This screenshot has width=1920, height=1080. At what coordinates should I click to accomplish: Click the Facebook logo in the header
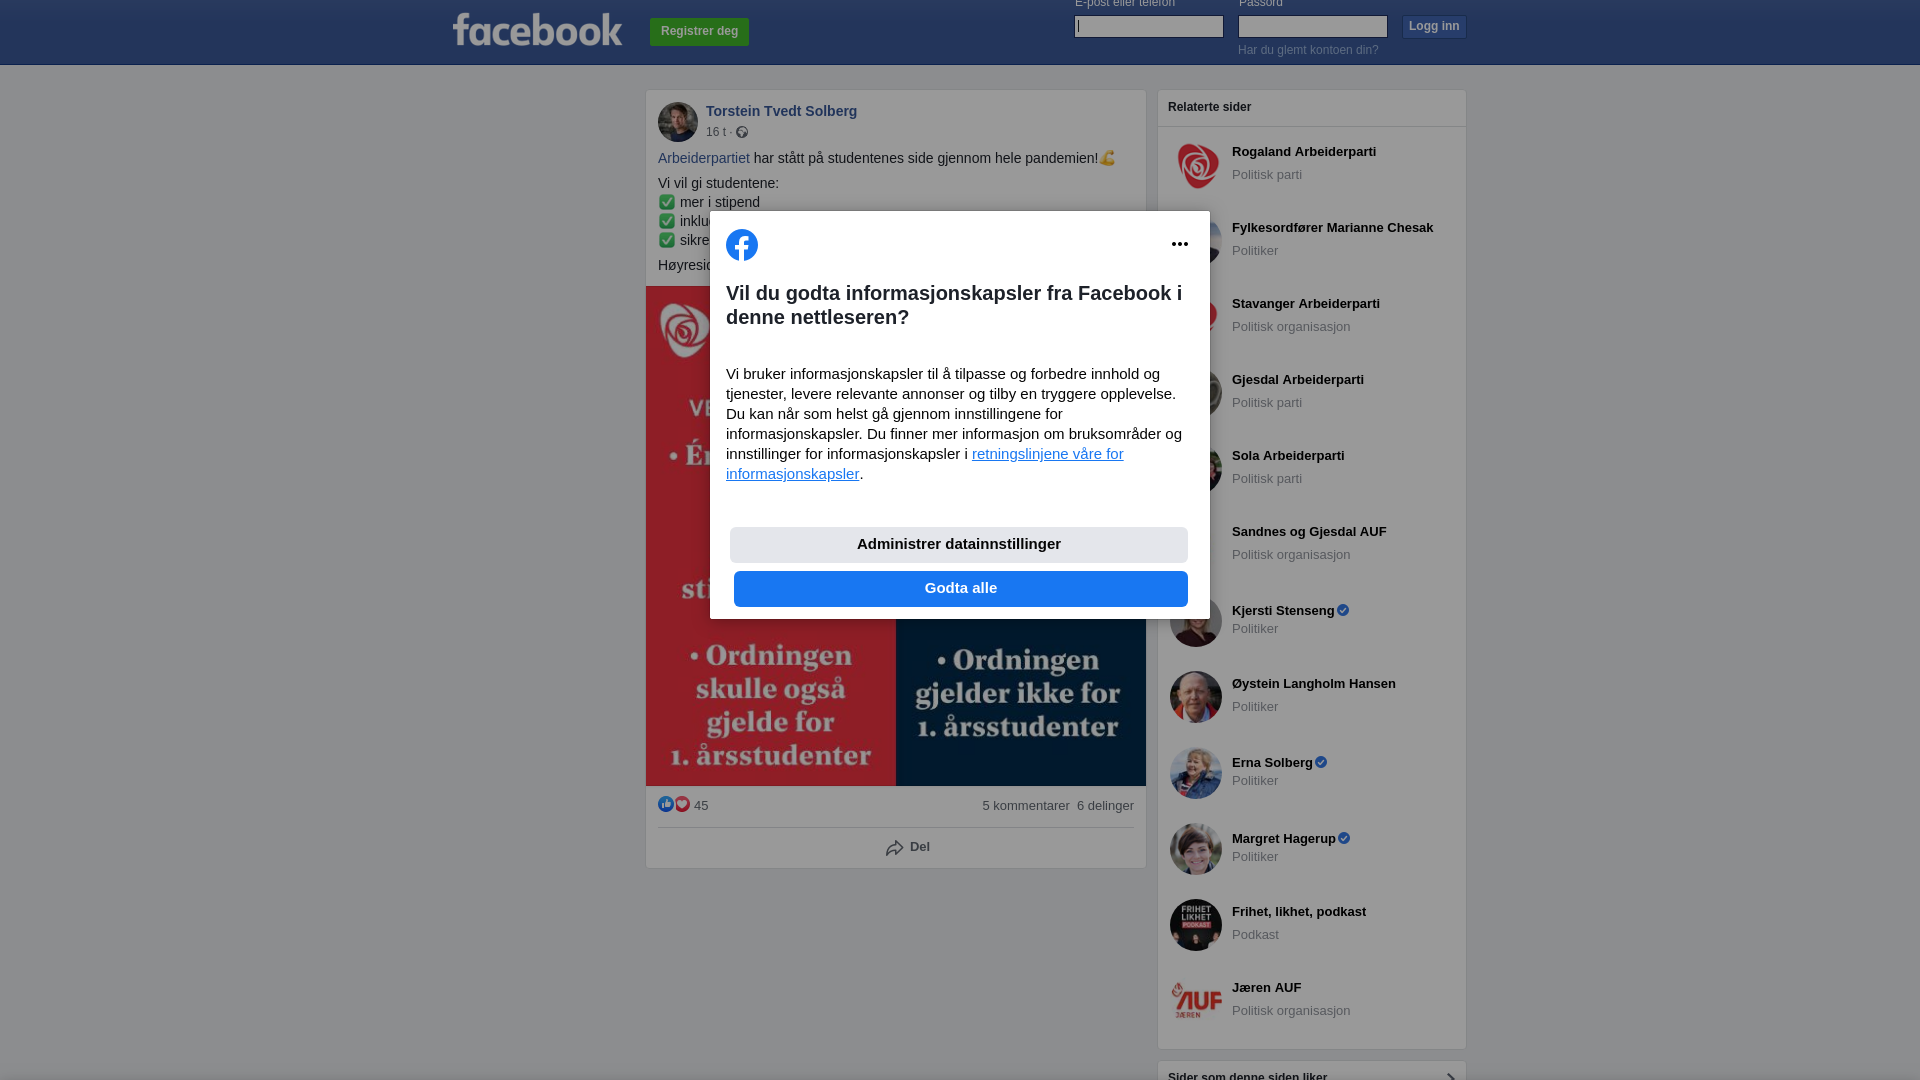pyautogui.click(x=537, y=30)
